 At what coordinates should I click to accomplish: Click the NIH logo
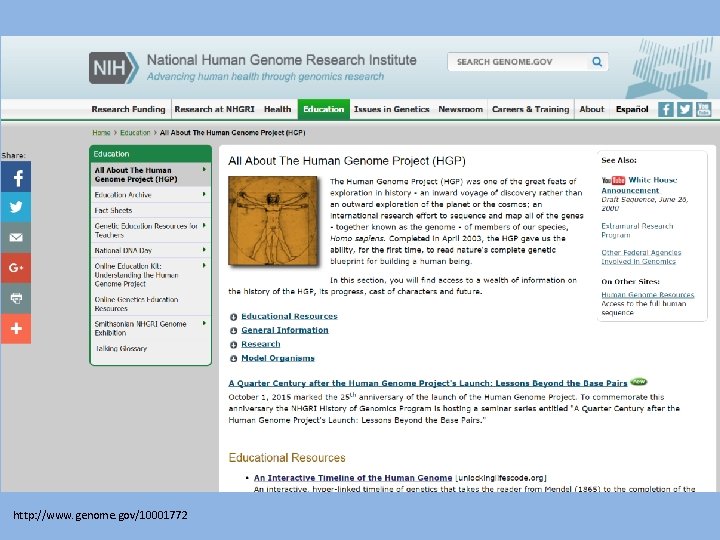(113, 68)
